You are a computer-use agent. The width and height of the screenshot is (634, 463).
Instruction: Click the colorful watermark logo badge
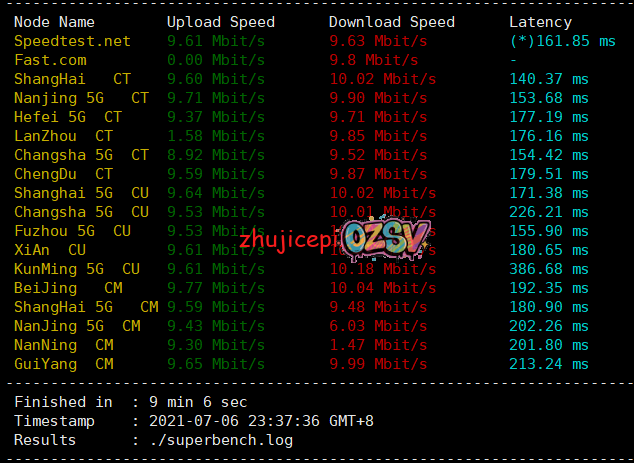click(x=387, y=238)
